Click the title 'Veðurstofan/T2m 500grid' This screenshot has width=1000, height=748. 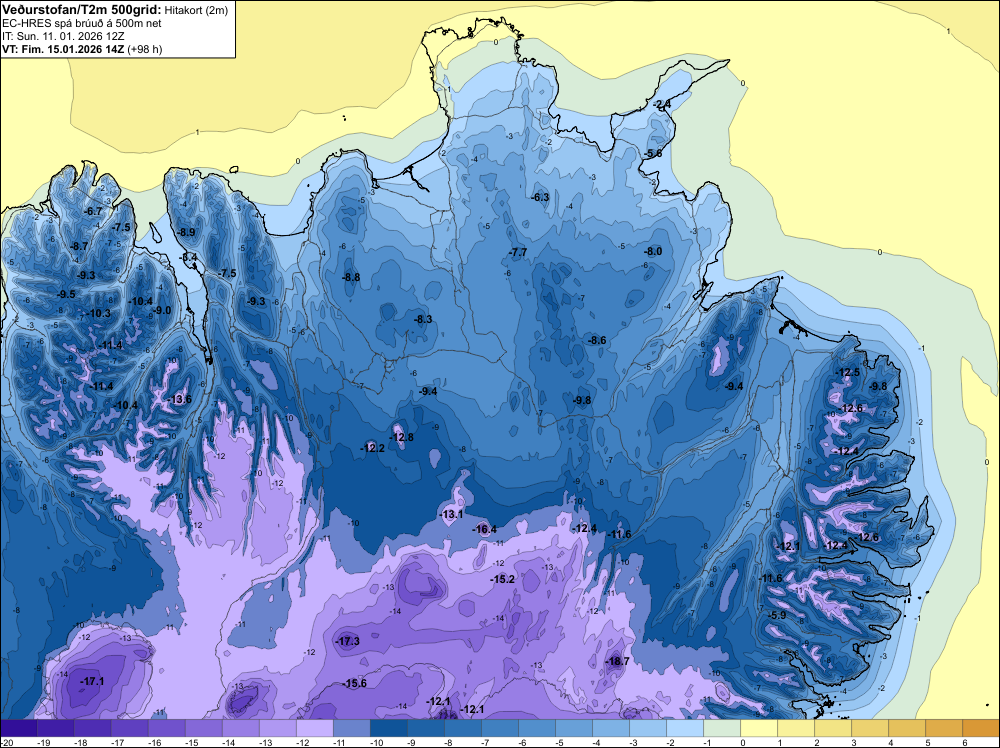pyautogui.click(x=82, y=10)
